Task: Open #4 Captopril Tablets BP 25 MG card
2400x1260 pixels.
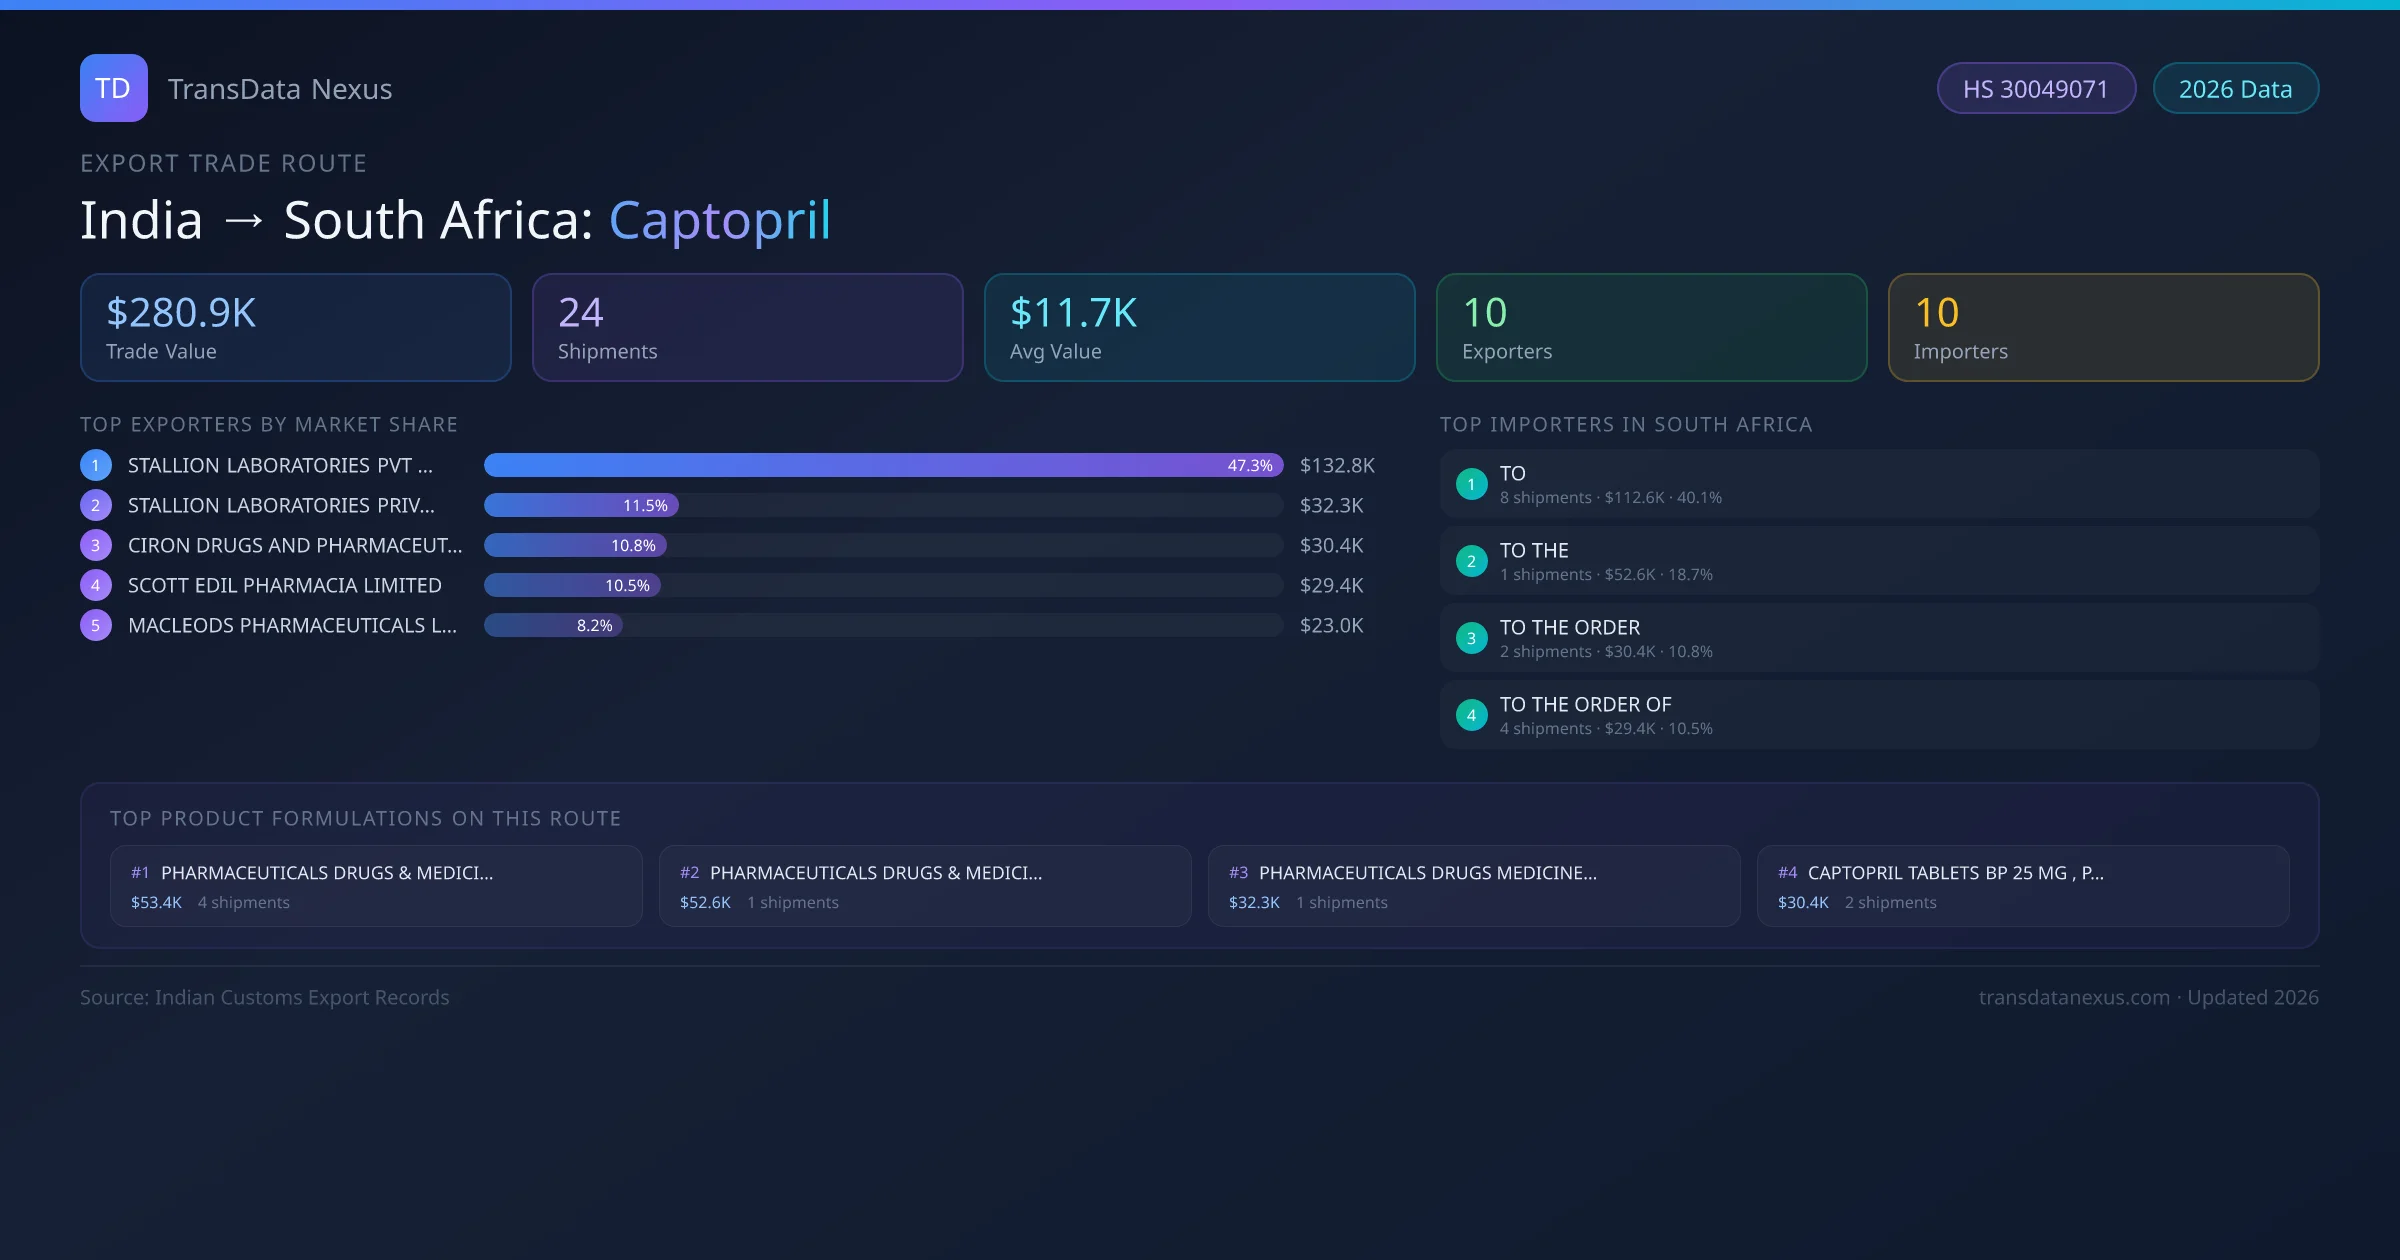Action: click(2022, 886)
